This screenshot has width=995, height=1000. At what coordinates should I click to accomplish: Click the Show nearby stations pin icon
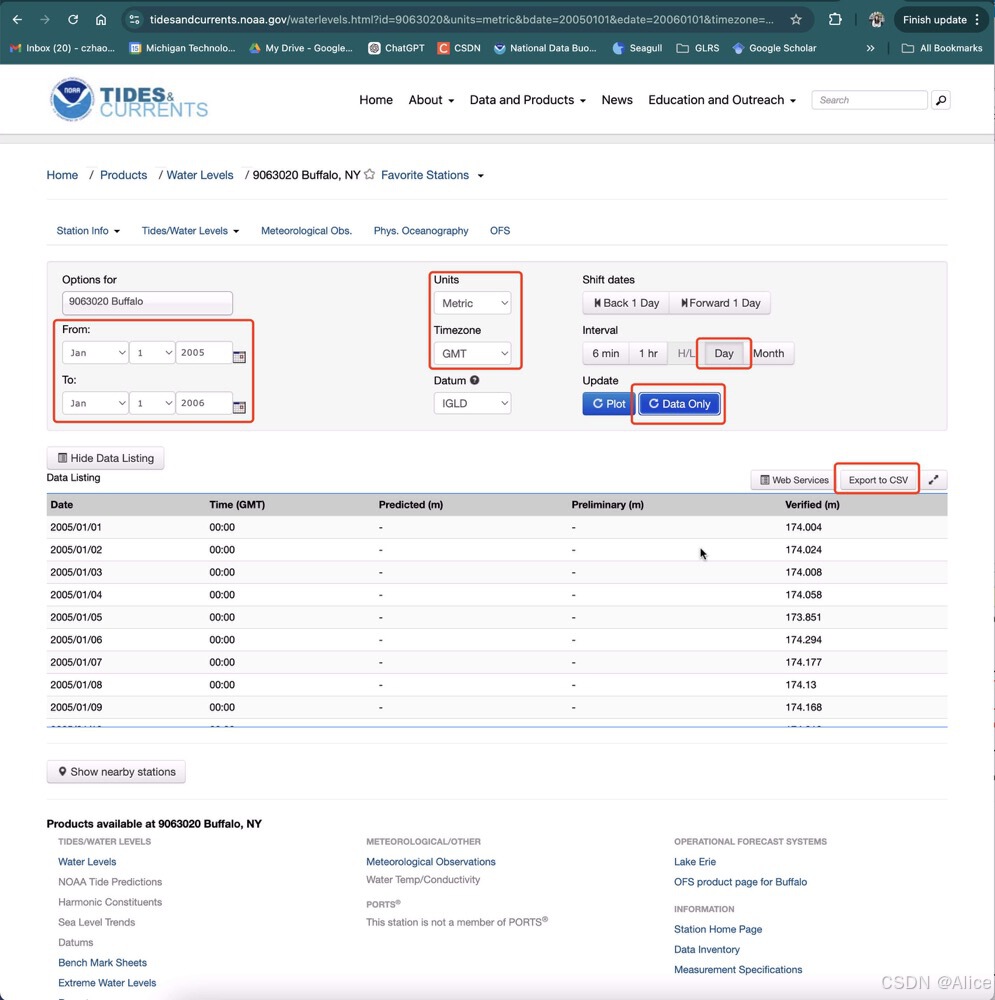pos(62,771)
